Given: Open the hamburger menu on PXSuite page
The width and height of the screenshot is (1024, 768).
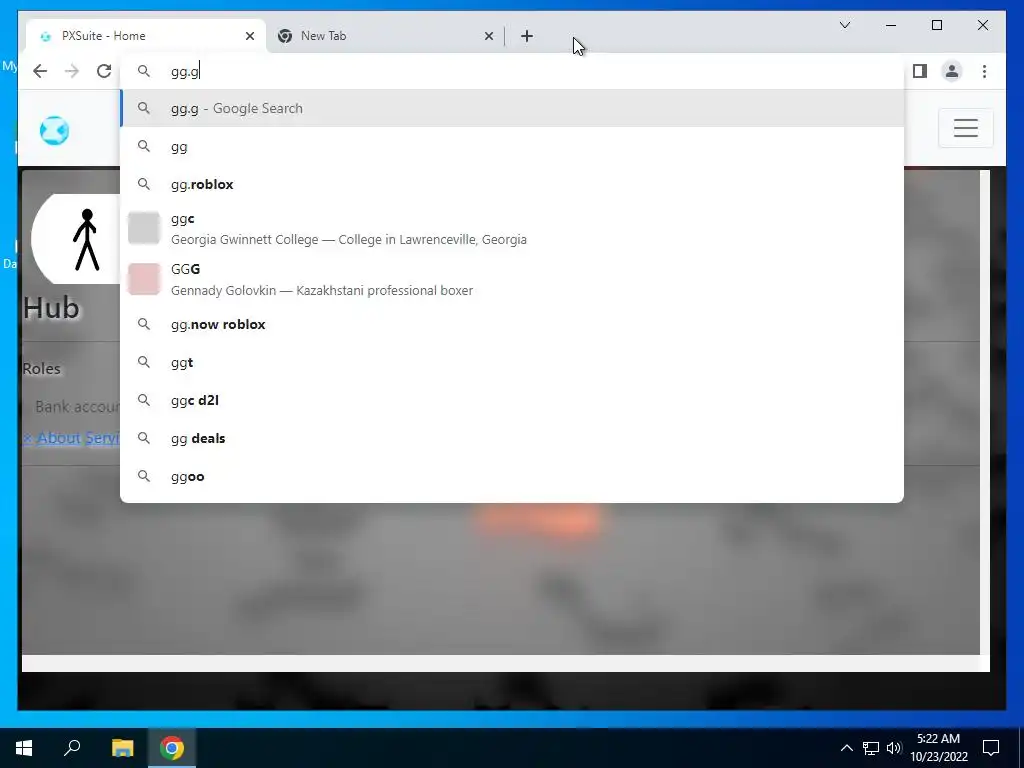Looking at the screenshot, I should pos(965,128).
